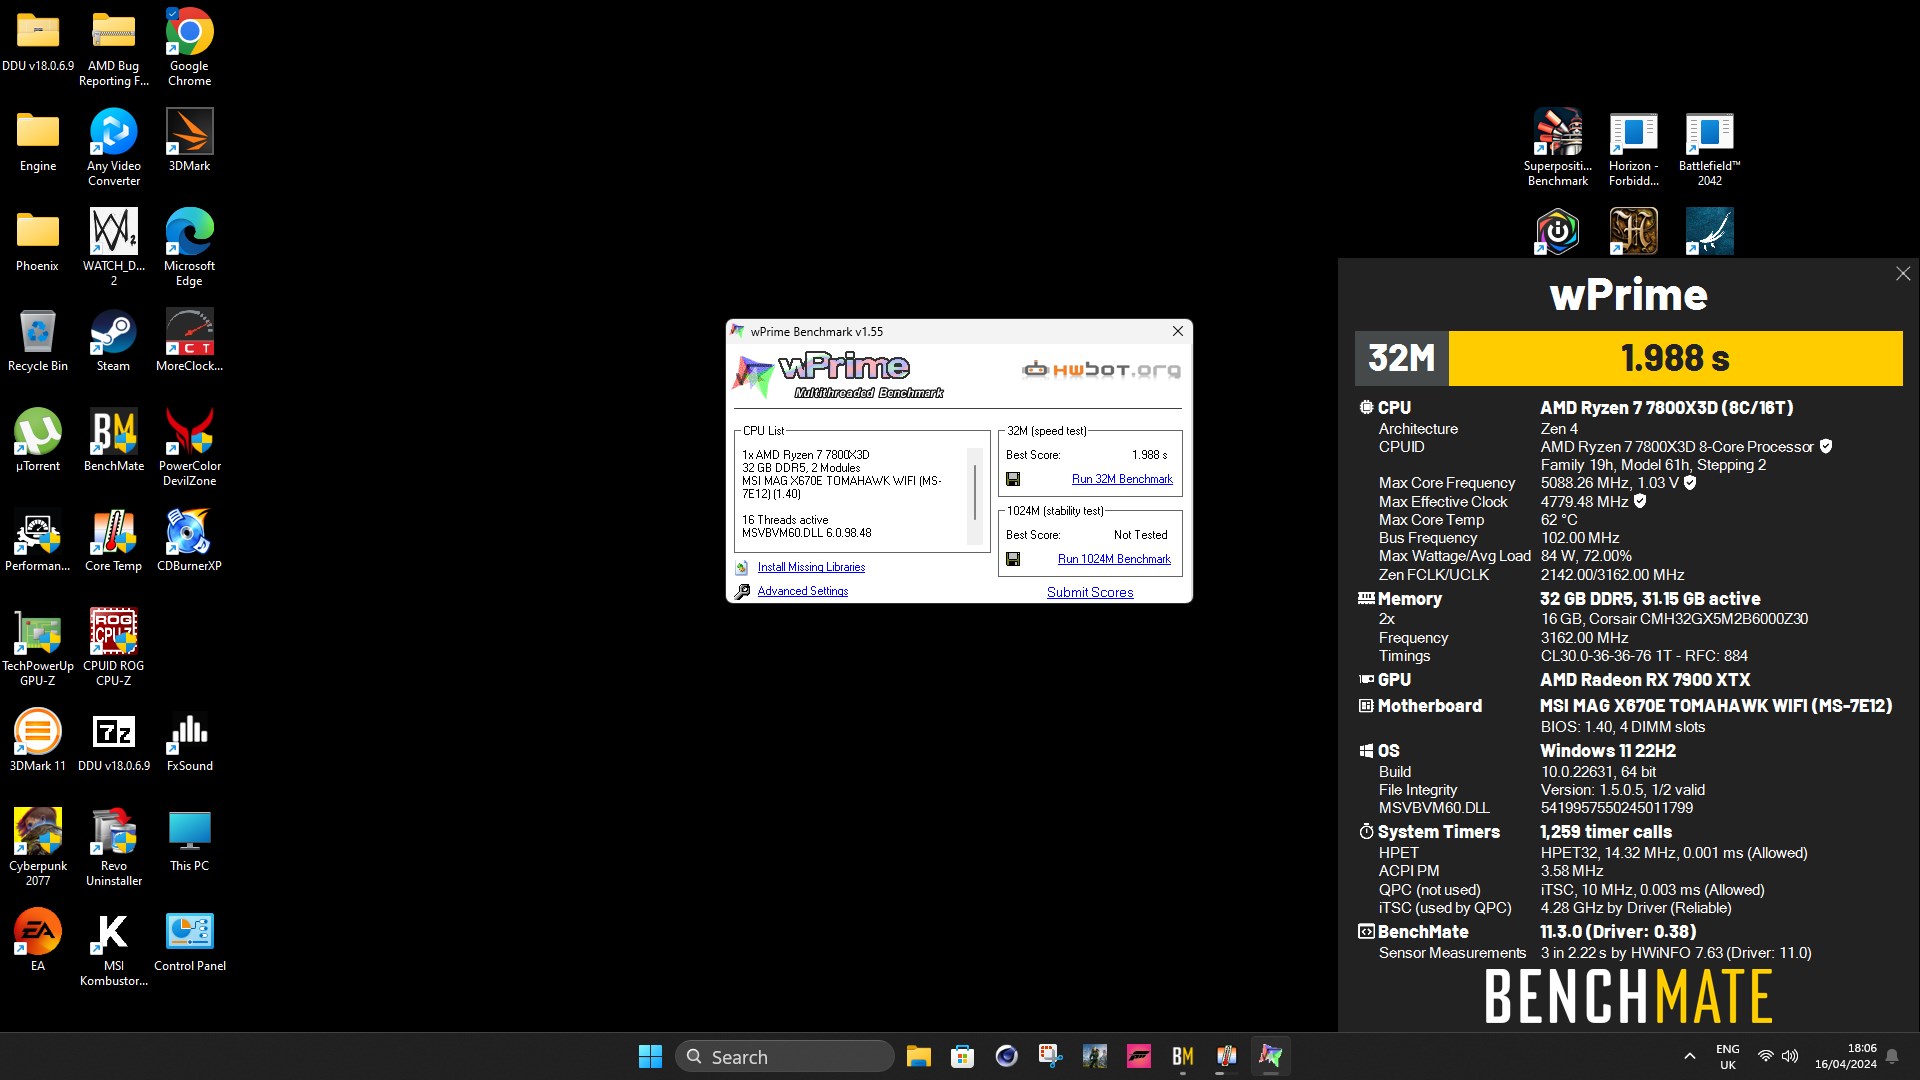Image resolution: width=1920 pixels, height=1080 pixels.
Task: Select the 32M label in BenchMate panel
Action: 1401,358
